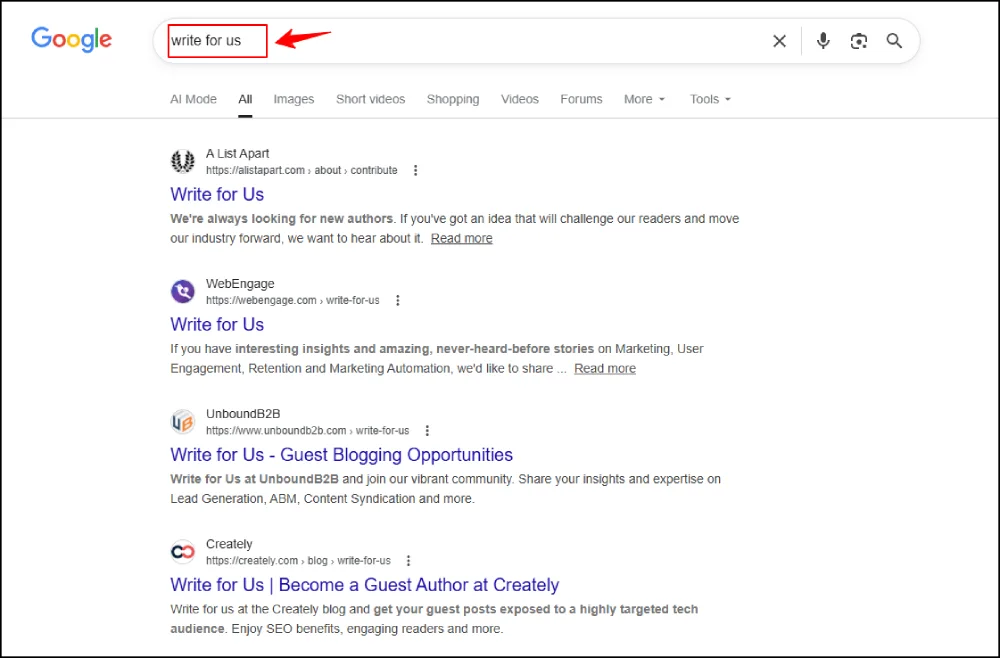This screenshot has height=658, width=1000.
Task: Open A List Apart's Write for Us link
Action: (x=217, y=194)
